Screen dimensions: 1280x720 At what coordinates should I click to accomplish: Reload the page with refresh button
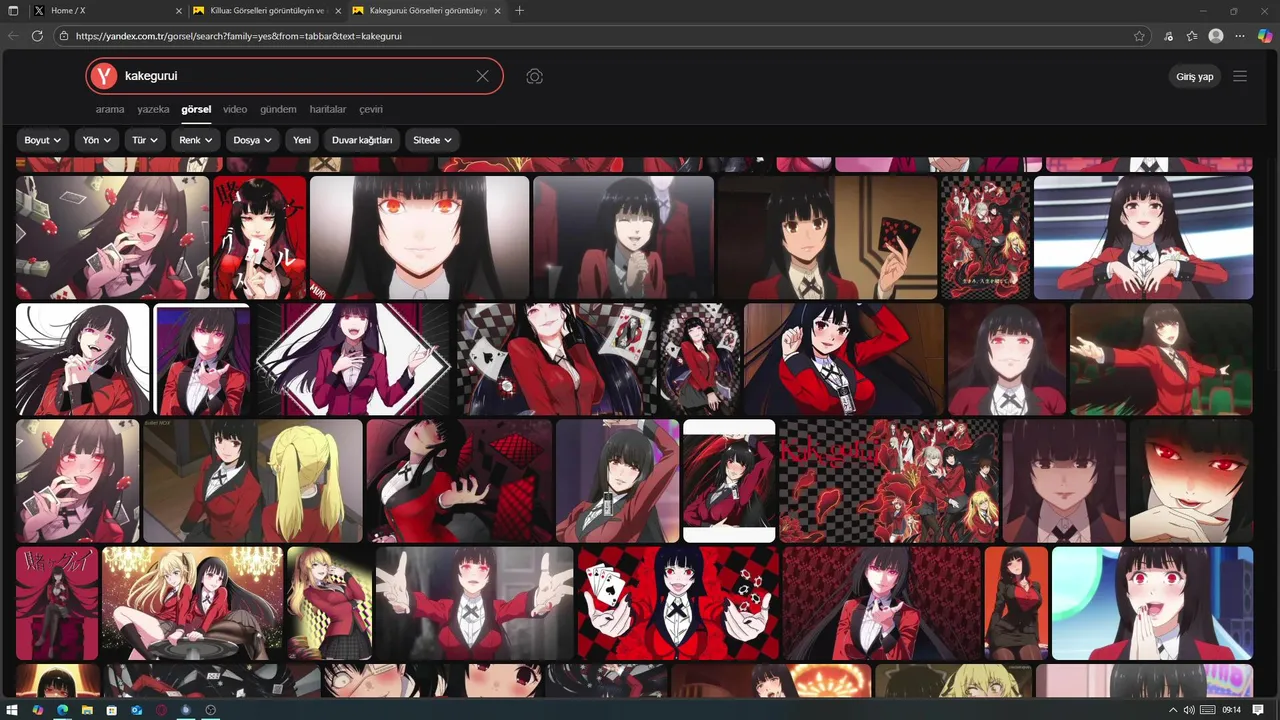click(37, 36)
